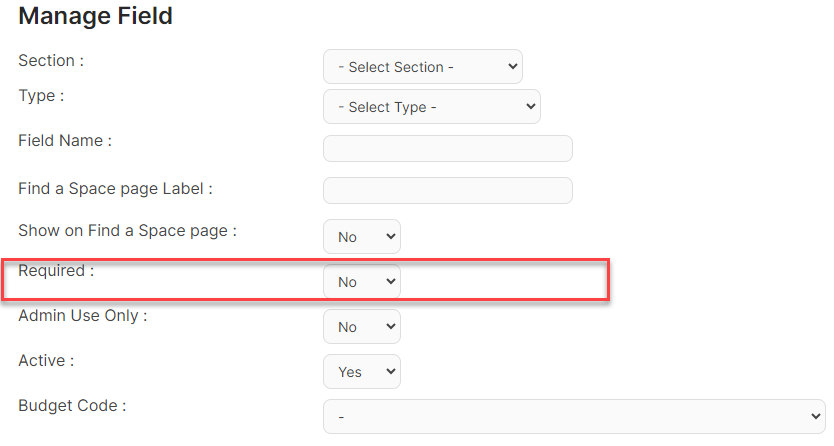Click the chevron arrow in Required select
834x446 pixels.
390,281
